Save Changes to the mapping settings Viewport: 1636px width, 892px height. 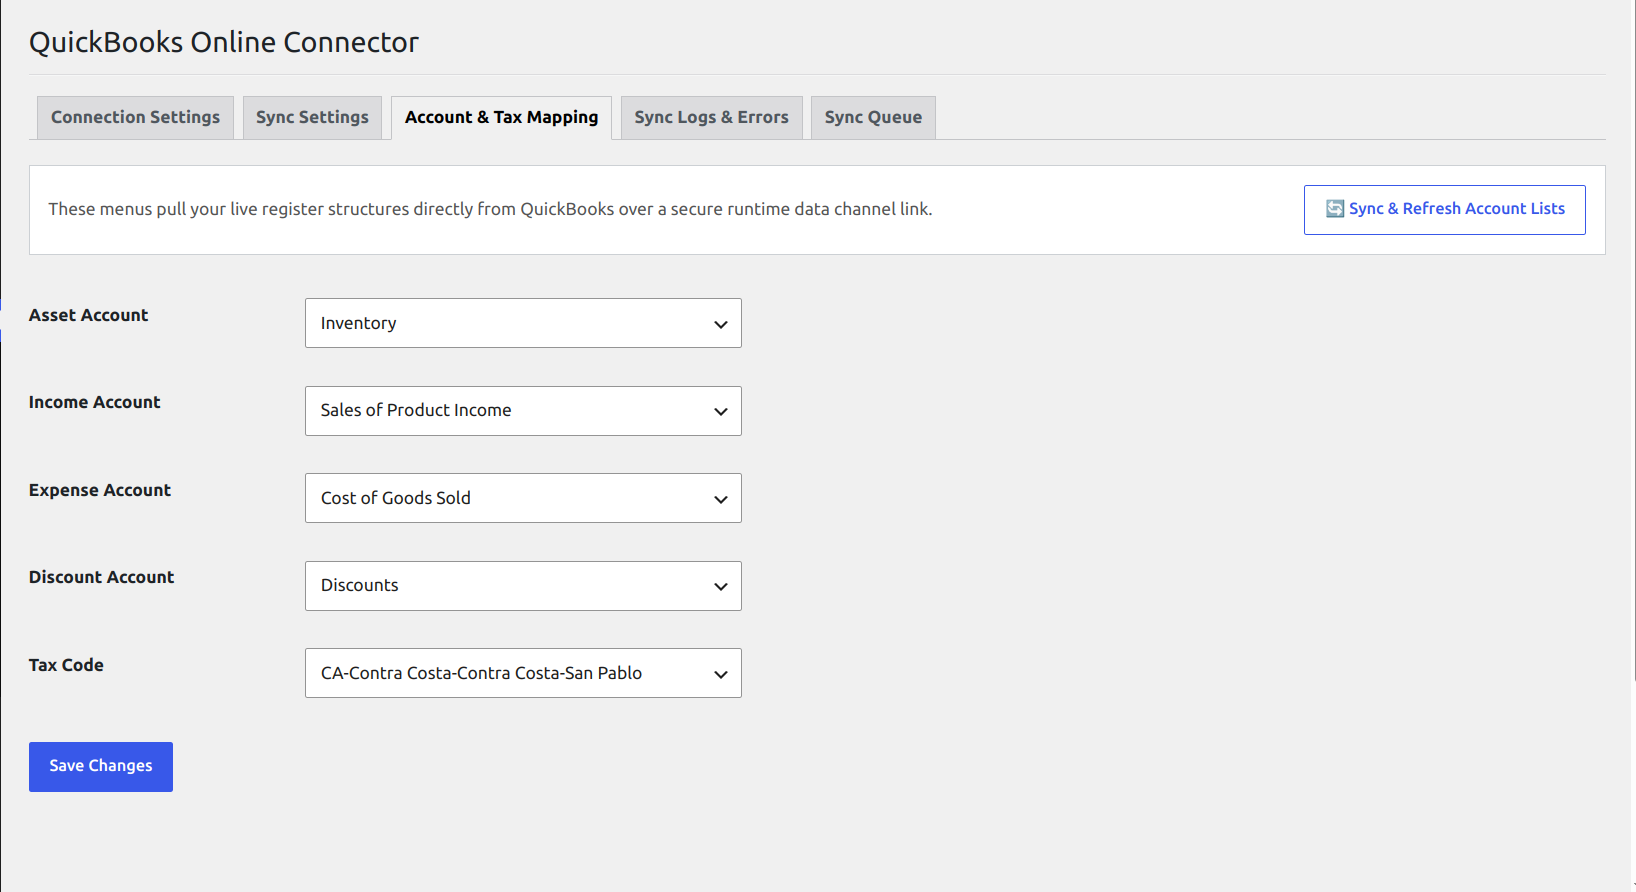pyautogui.click(x=101, y=767)
